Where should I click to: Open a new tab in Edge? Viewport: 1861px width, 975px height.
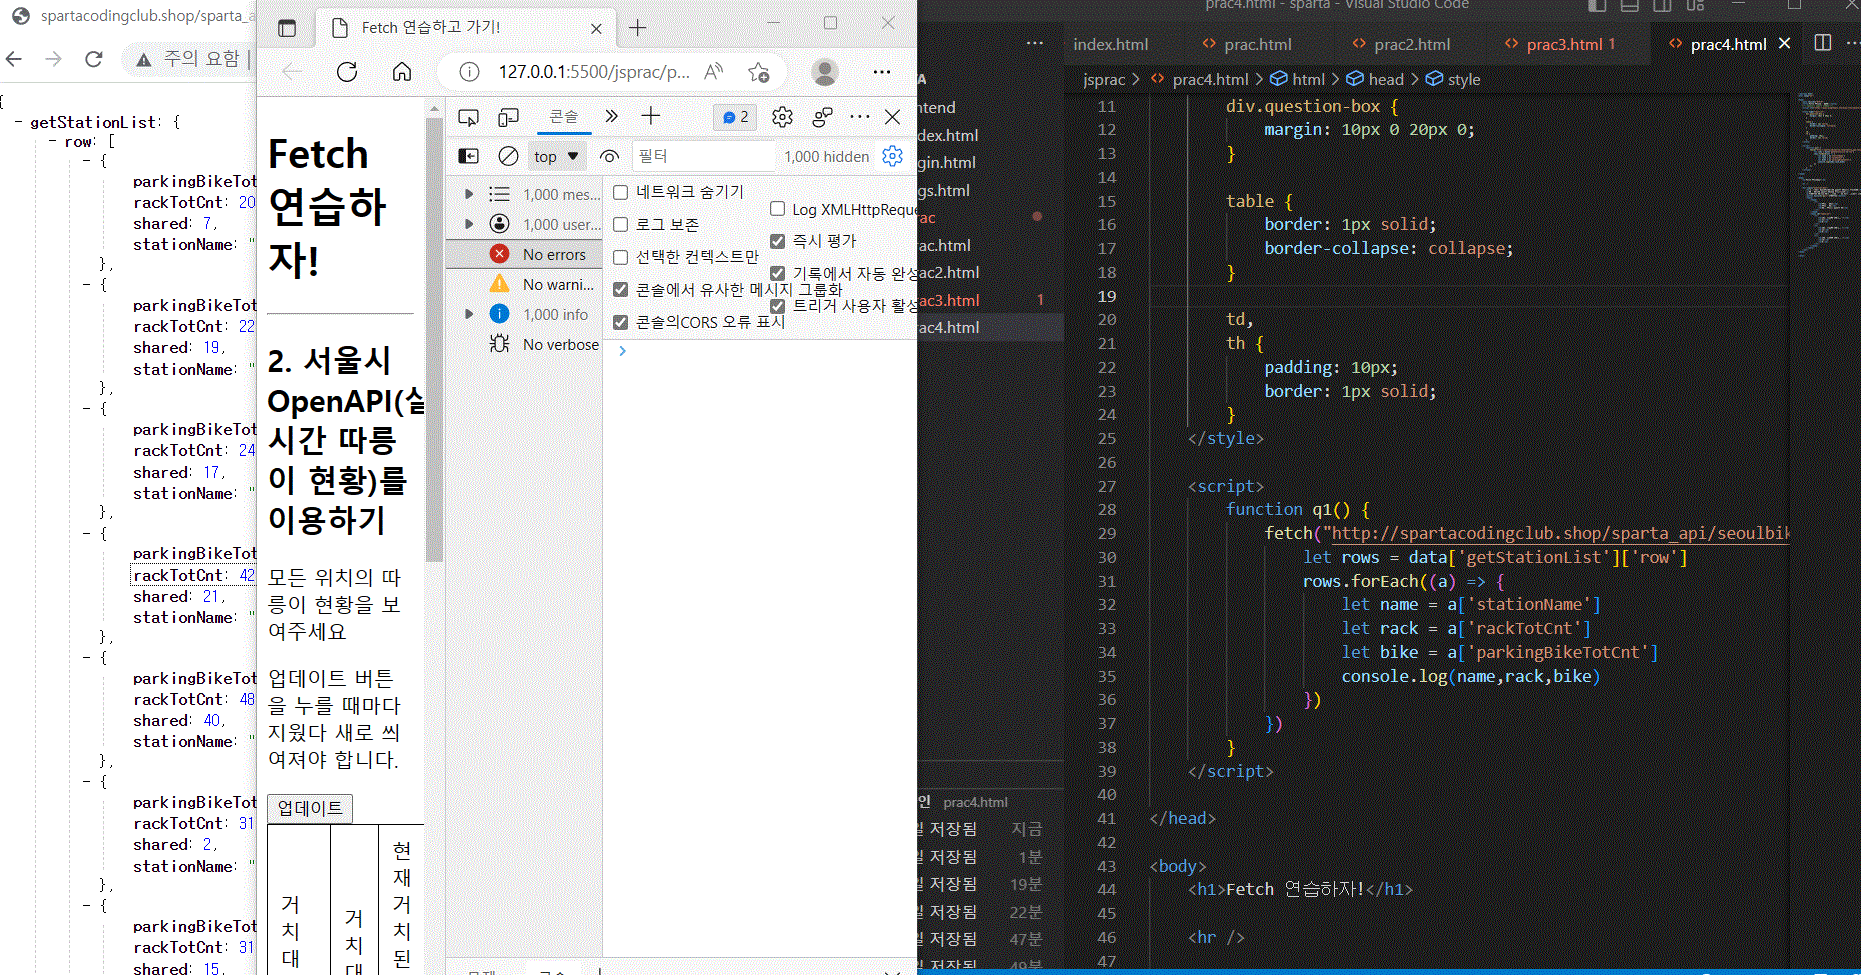[x=637, y=28]
